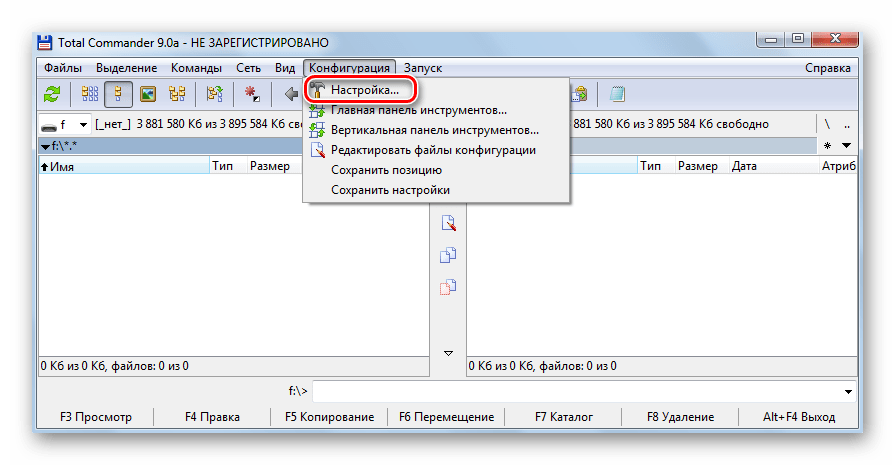895x465 pixels.
Task: Click the F4 Правка button
Action: click(212, 417)
